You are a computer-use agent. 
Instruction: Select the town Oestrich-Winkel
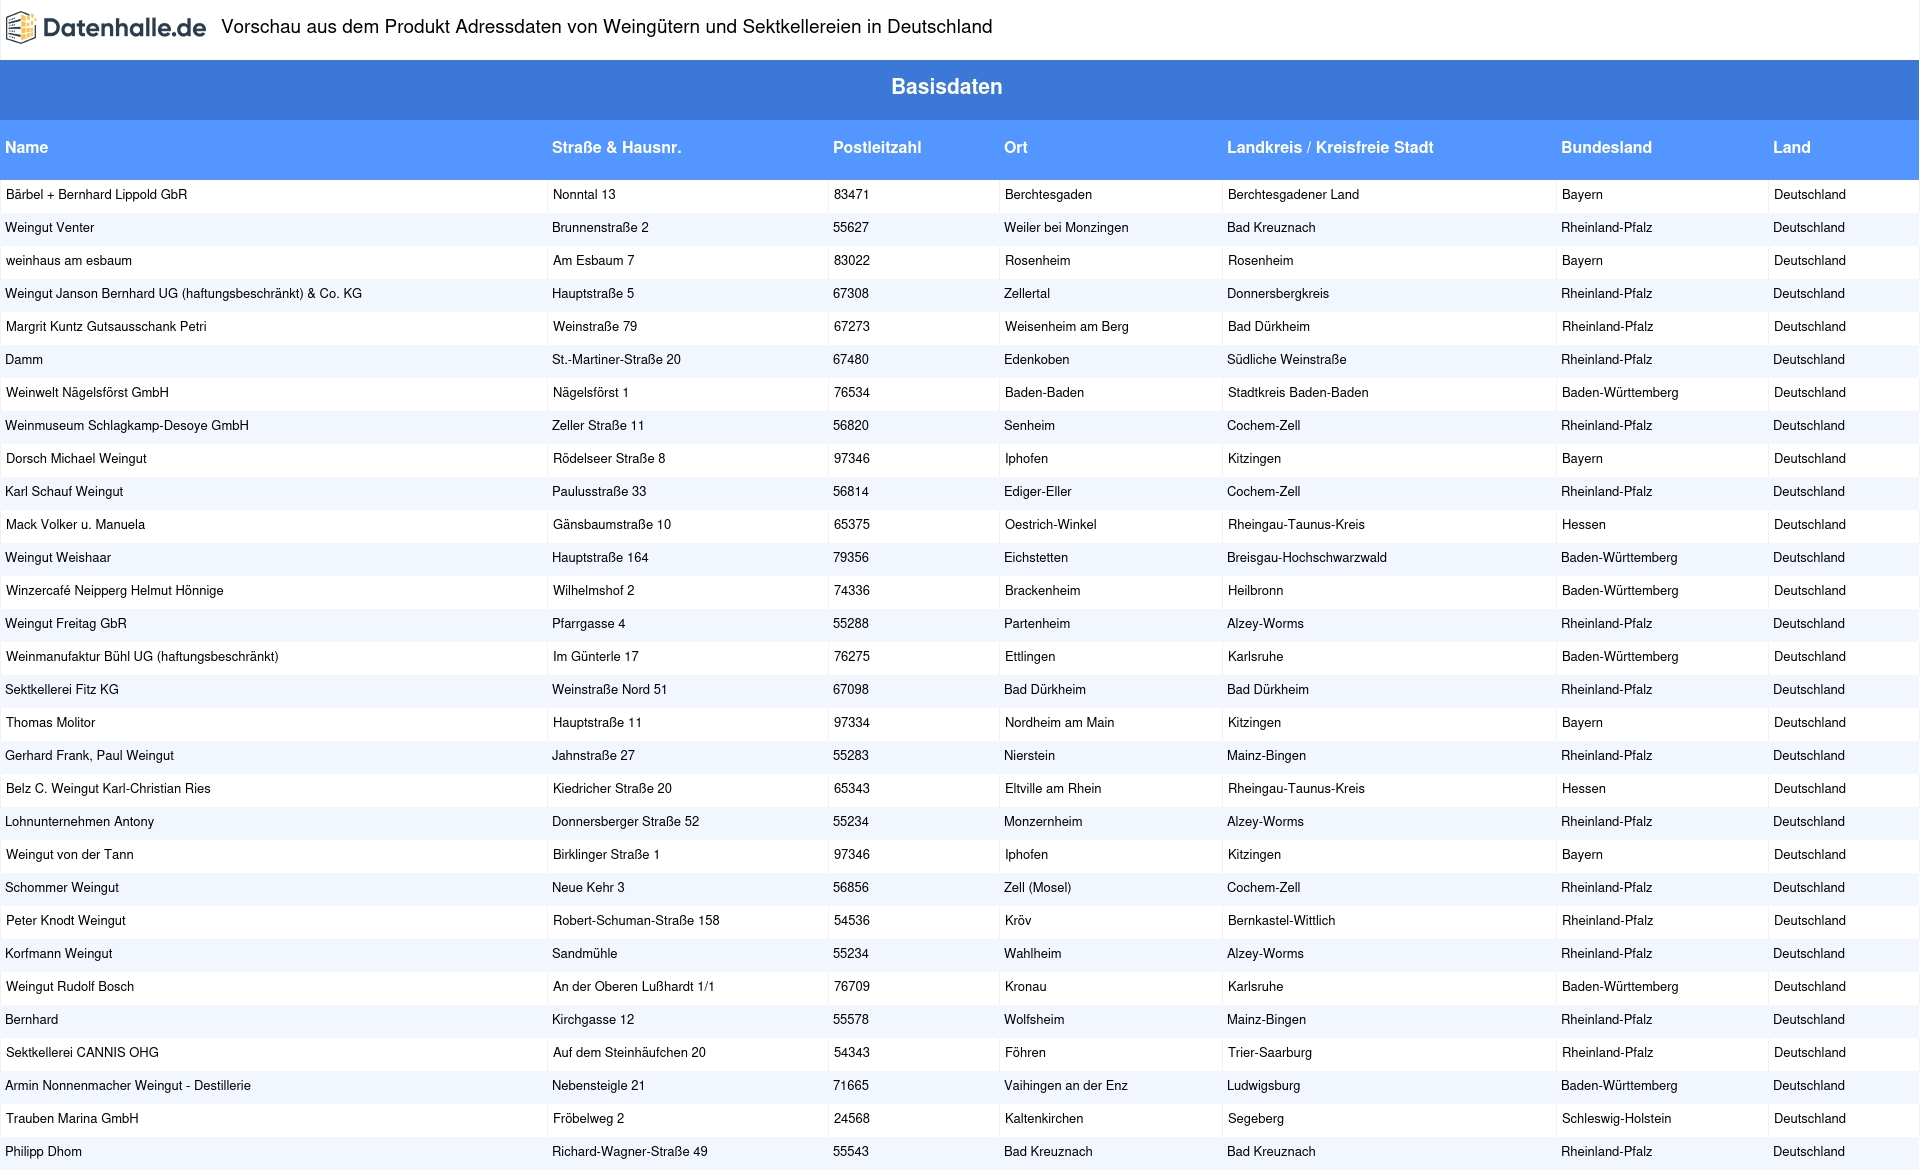pyautogui.click(x=1051, y=525)
